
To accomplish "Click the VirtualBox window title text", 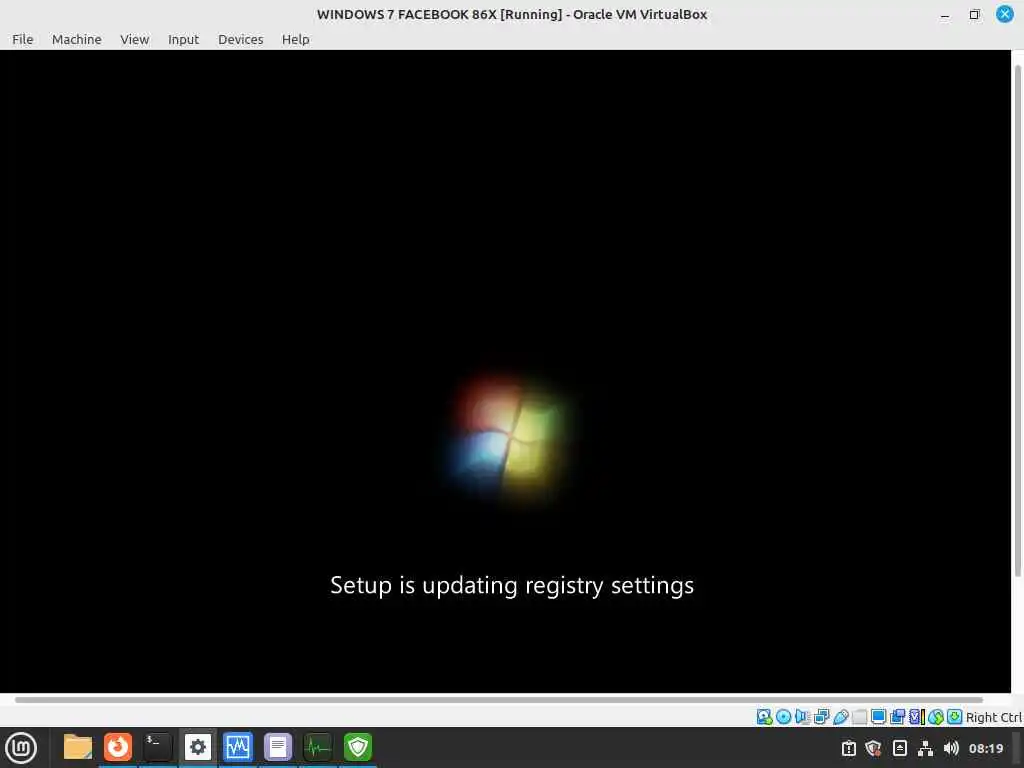I will [x=512, y=14].
